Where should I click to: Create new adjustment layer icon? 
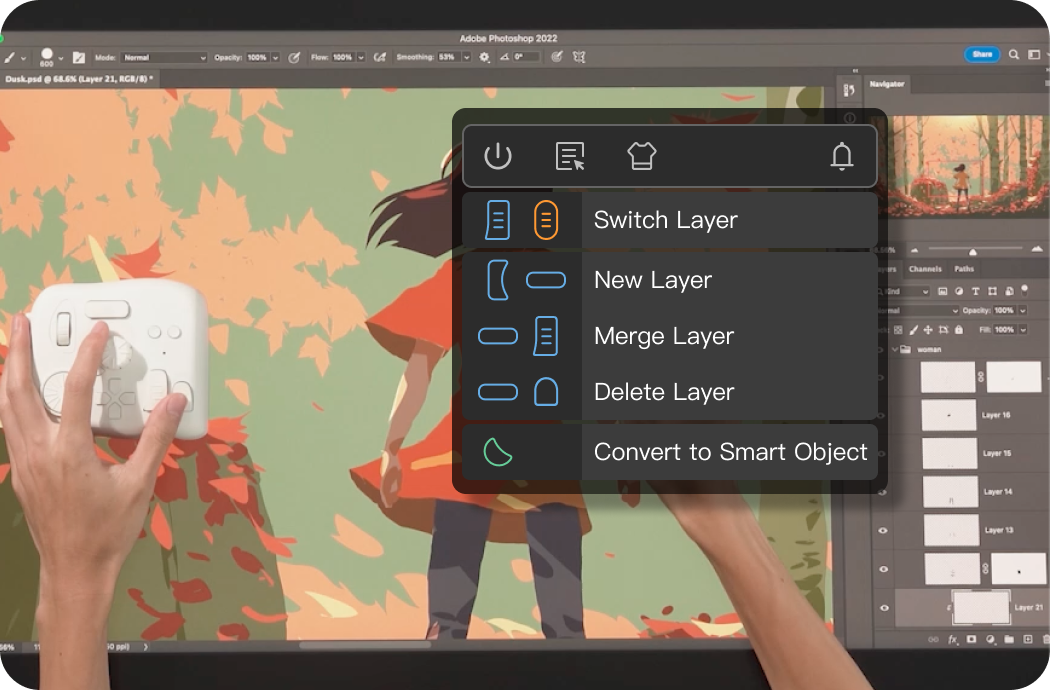tap(990, 639)
